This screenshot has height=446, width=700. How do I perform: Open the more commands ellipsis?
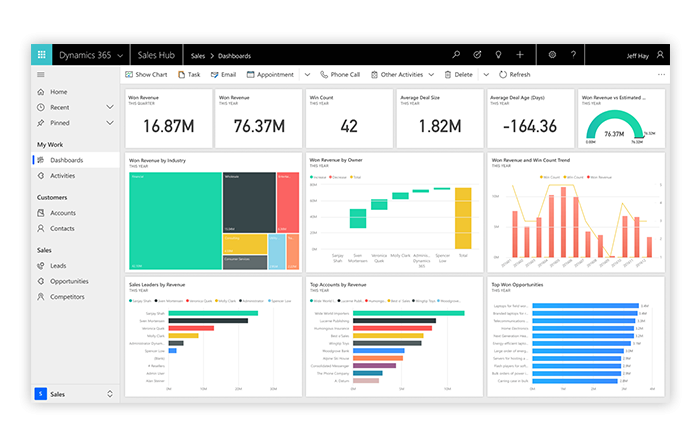coord(661,75)
